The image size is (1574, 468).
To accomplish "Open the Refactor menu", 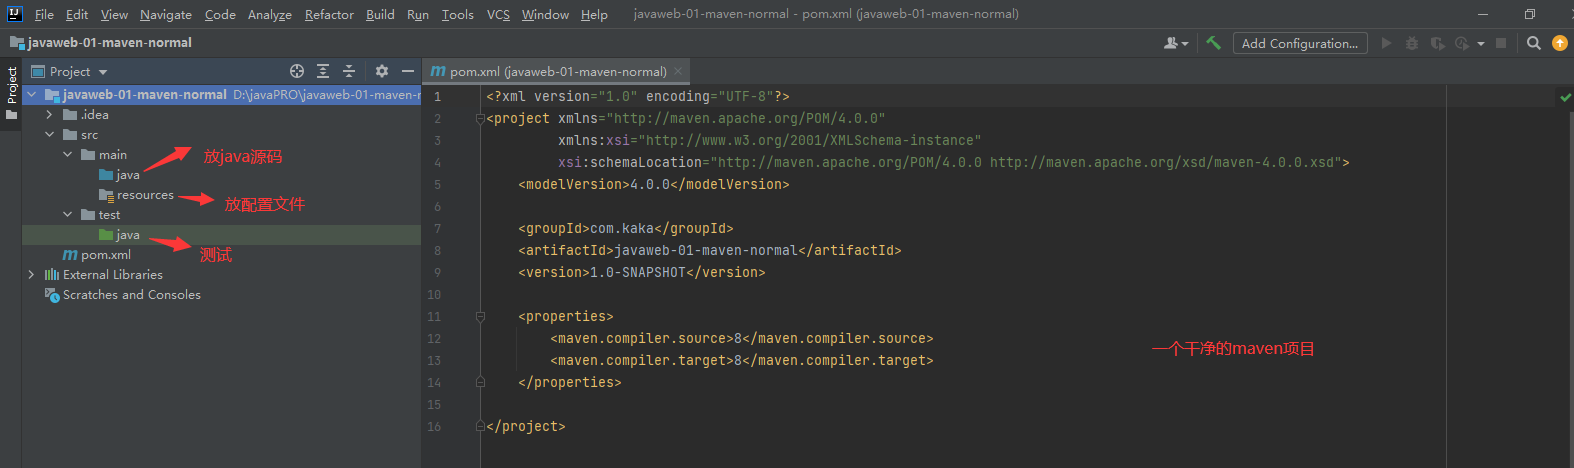I will coord(329,14).
